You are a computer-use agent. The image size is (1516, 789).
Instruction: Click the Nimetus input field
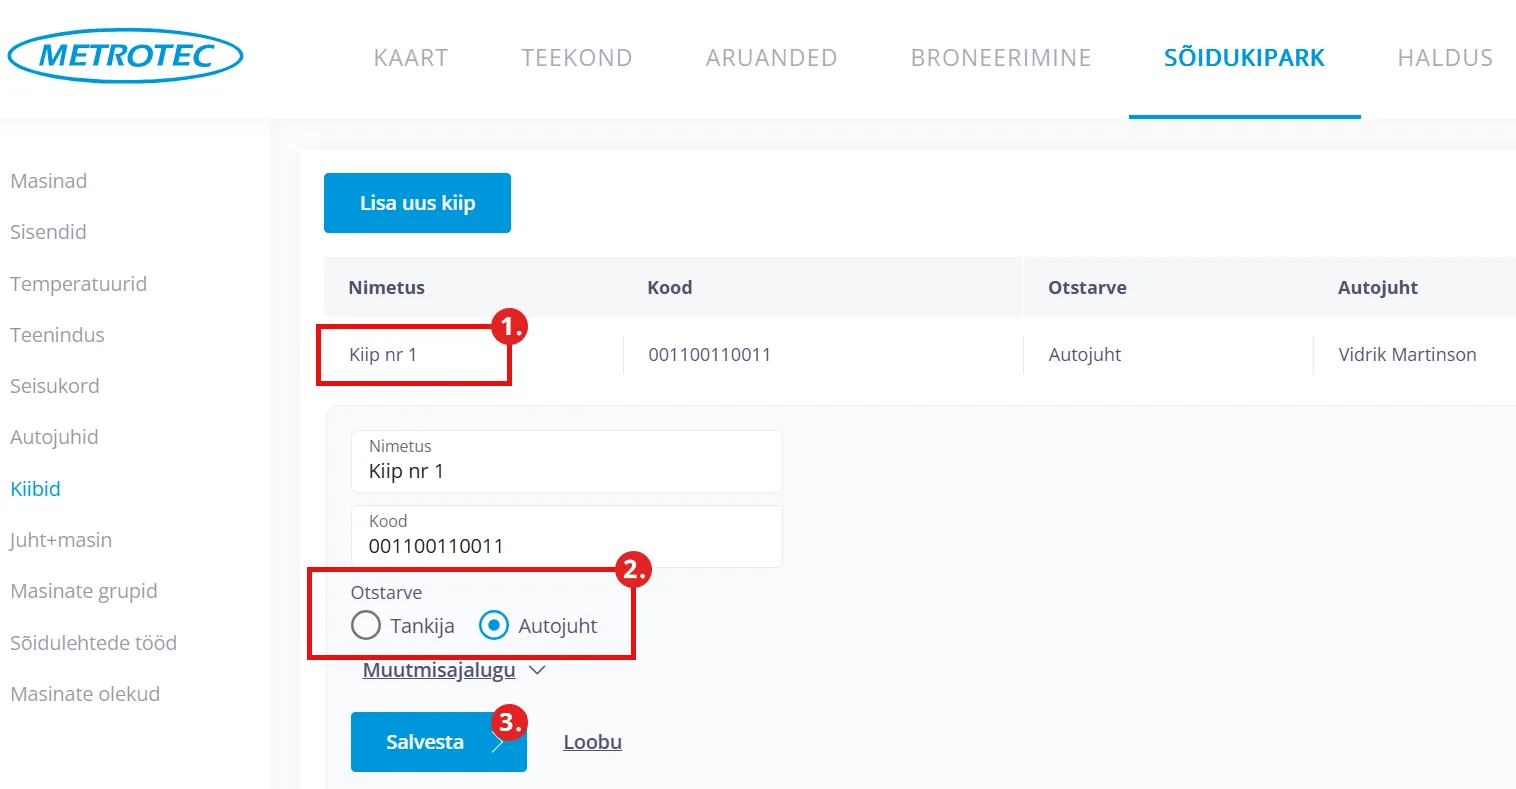[566, 471]
